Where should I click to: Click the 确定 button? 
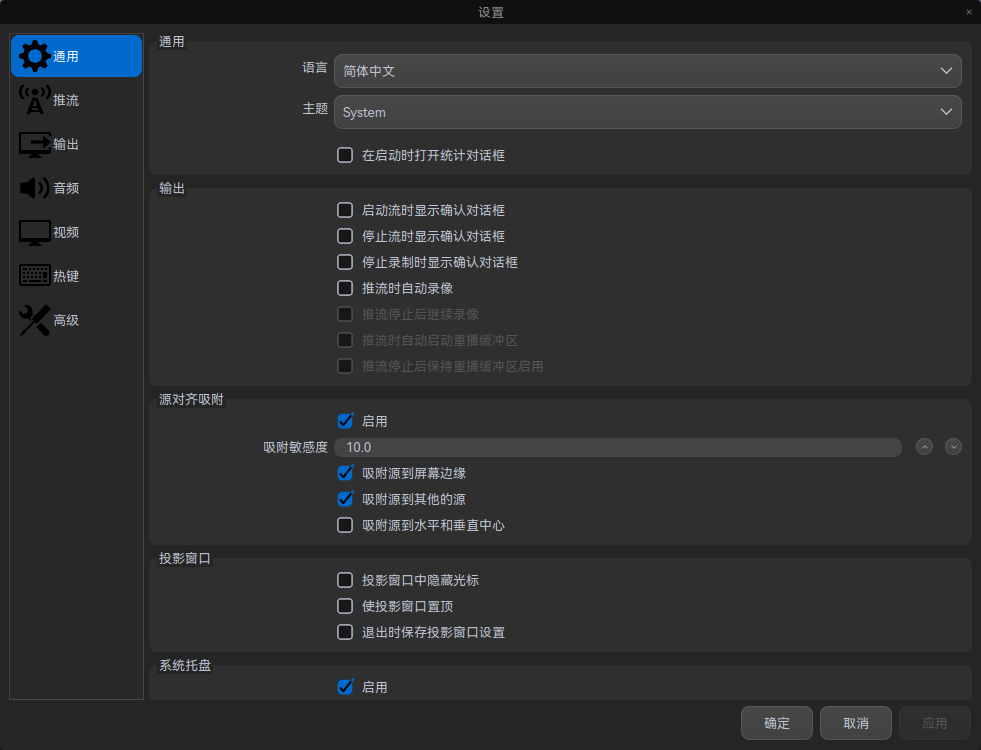pos(776,723)
